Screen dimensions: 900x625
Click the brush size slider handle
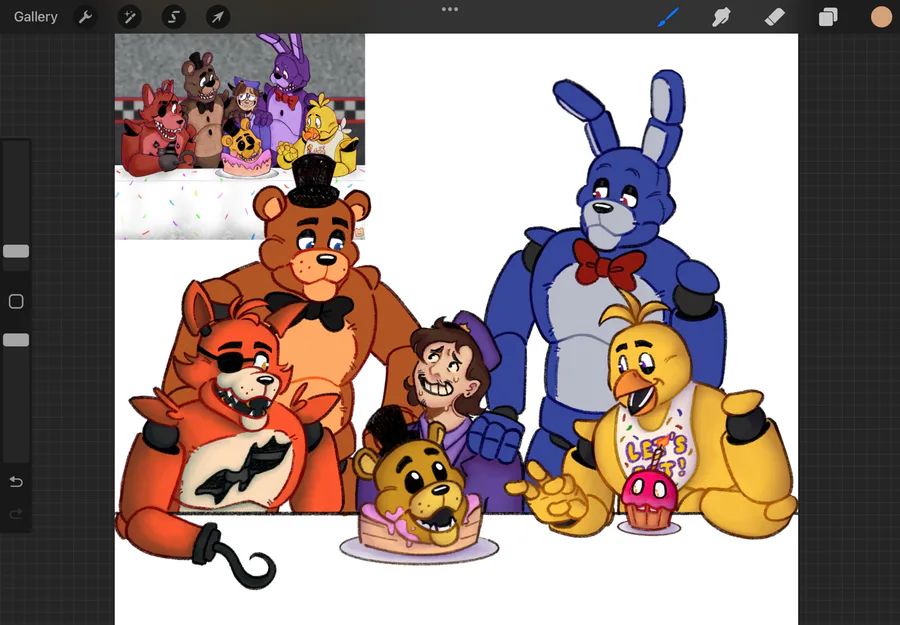tap(16, 251)
